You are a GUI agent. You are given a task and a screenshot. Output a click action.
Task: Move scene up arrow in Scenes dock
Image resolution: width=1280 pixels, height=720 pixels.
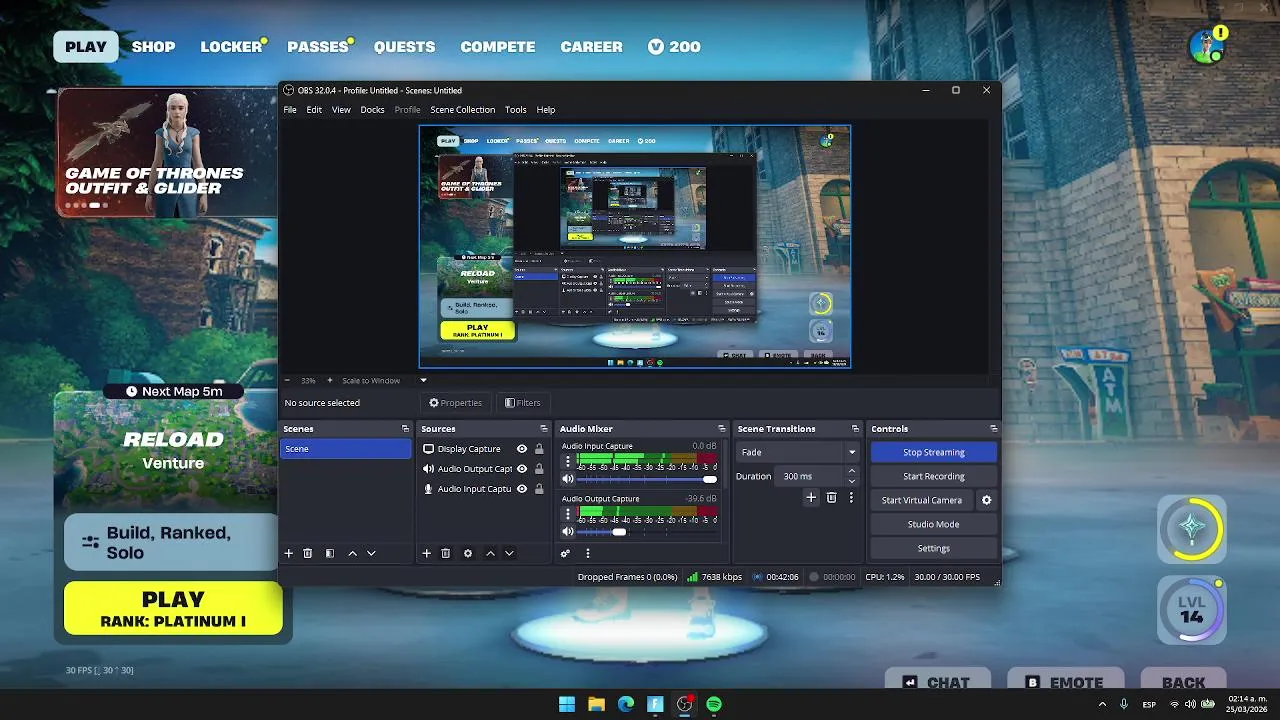click(x=352, y=553)
